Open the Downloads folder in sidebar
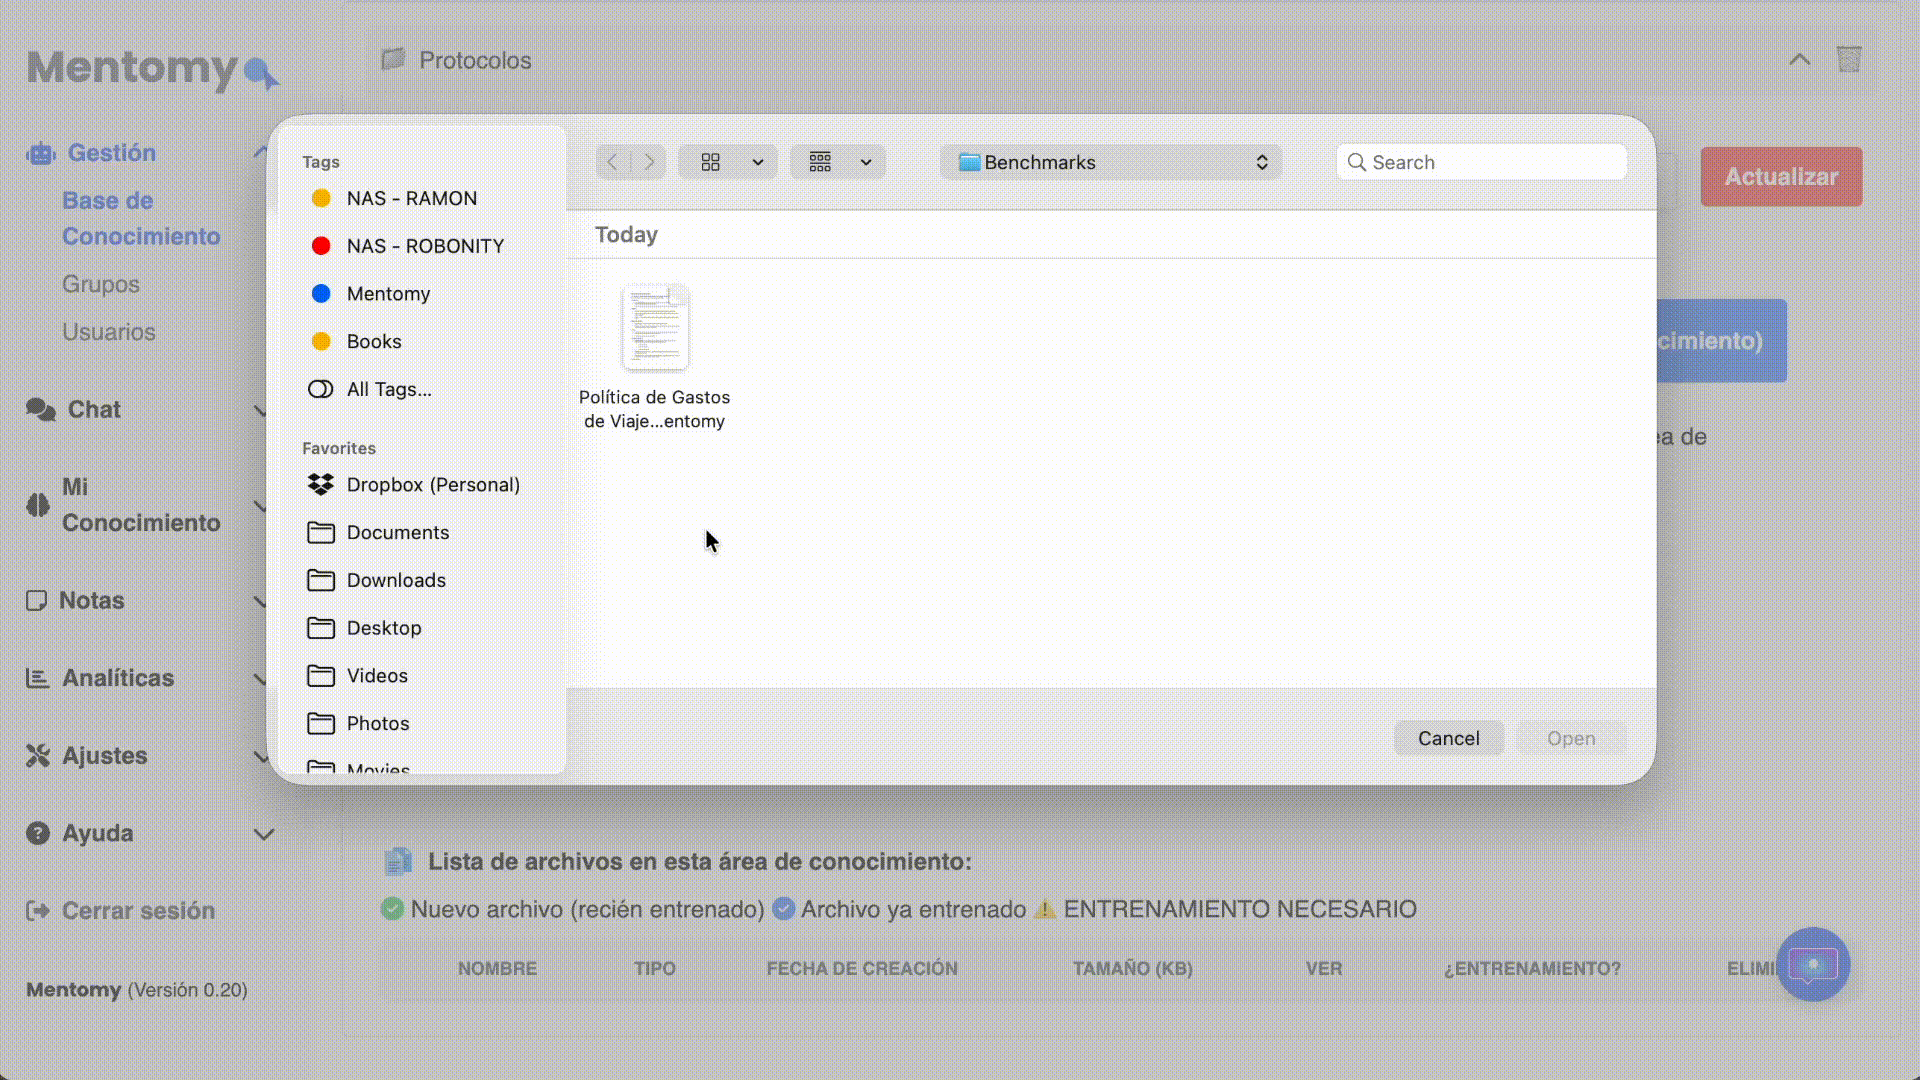1920x1080 pixels. coord(395,580)
